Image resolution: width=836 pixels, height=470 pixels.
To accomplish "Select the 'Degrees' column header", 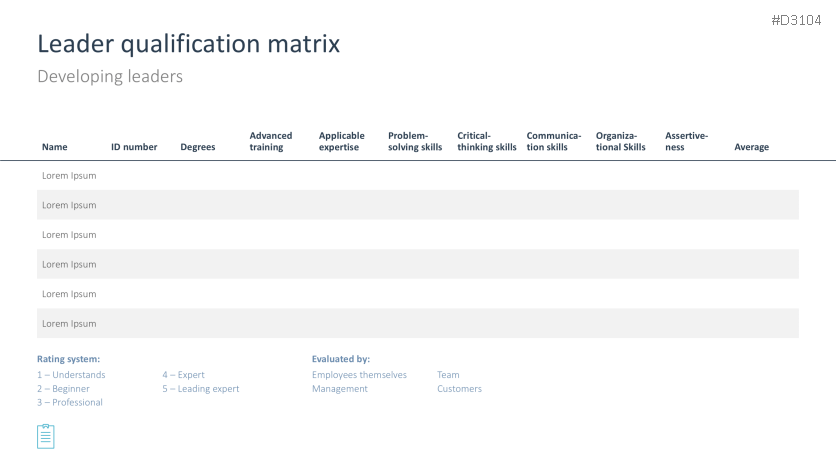I will [198, 147].
